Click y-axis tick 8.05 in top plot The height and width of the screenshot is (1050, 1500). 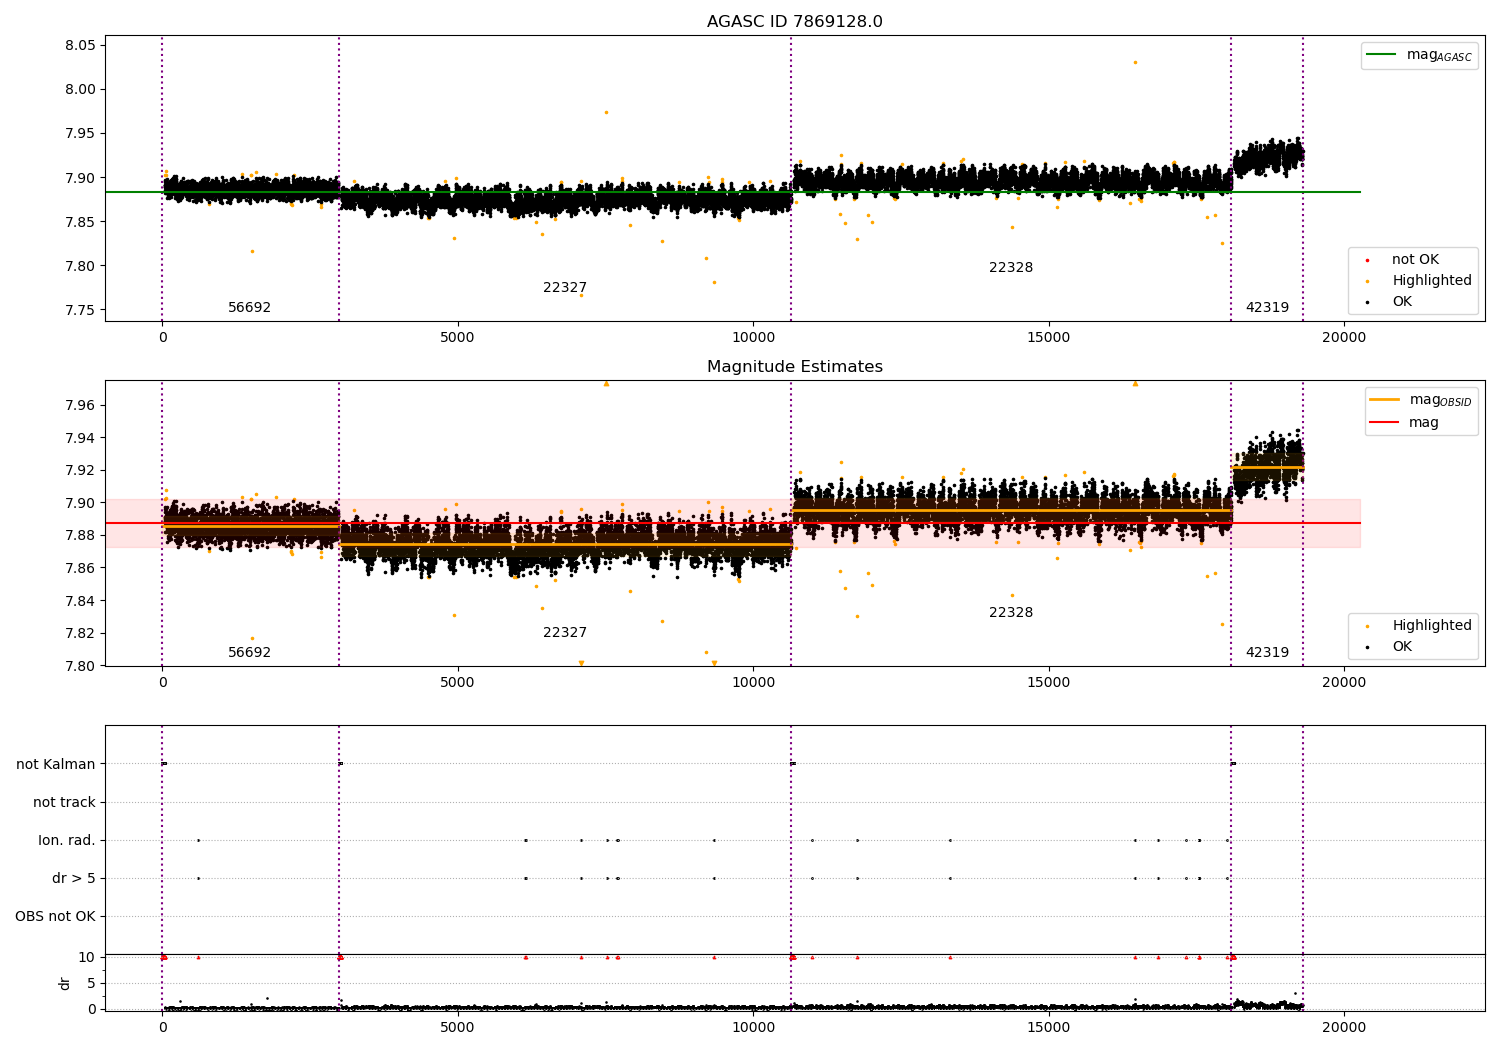(81, 46)
